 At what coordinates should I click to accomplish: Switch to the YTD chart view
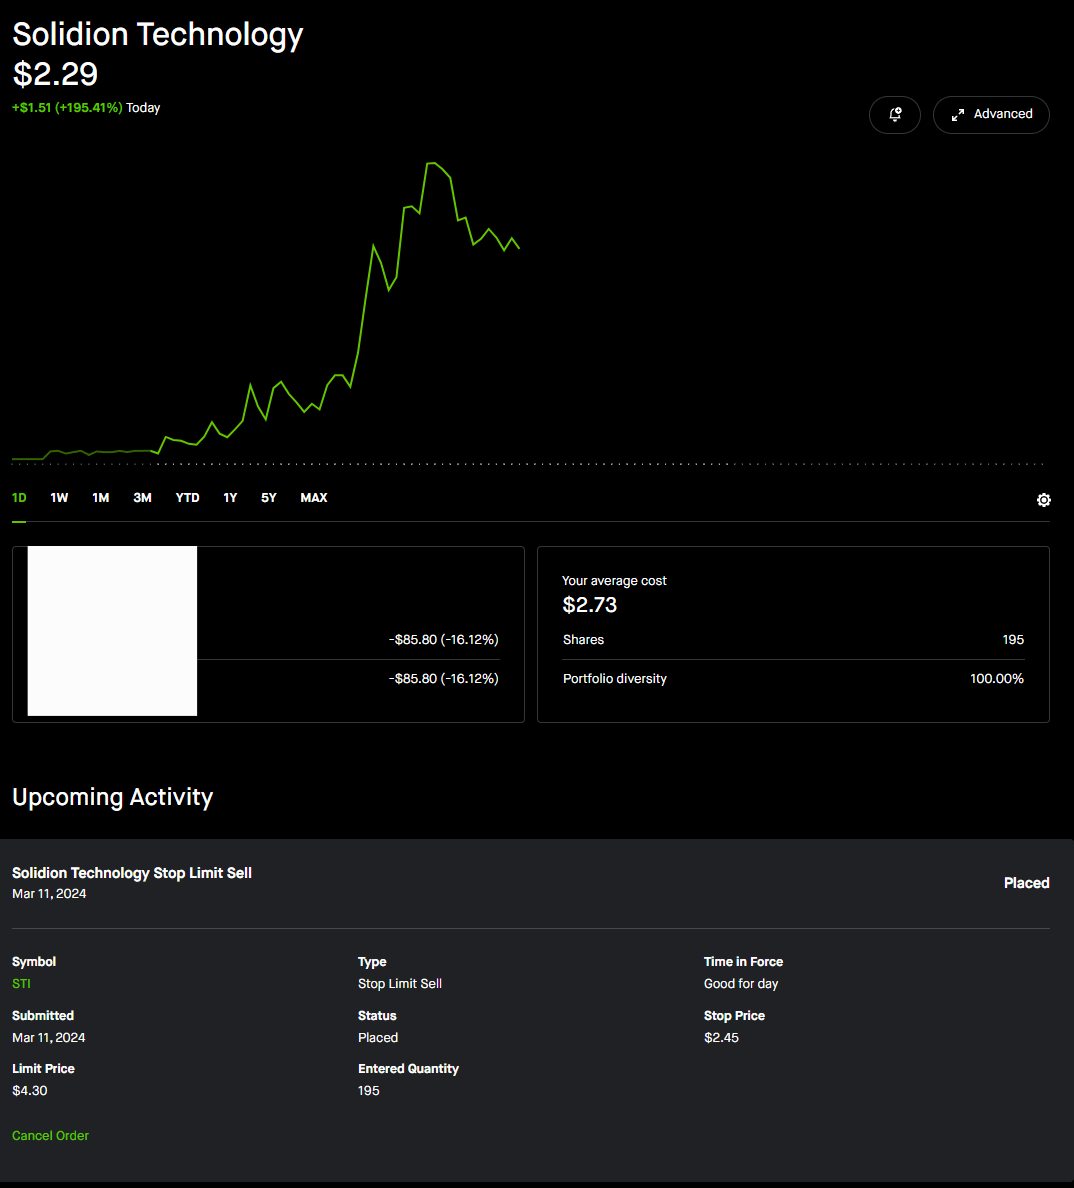click(187, 497)
